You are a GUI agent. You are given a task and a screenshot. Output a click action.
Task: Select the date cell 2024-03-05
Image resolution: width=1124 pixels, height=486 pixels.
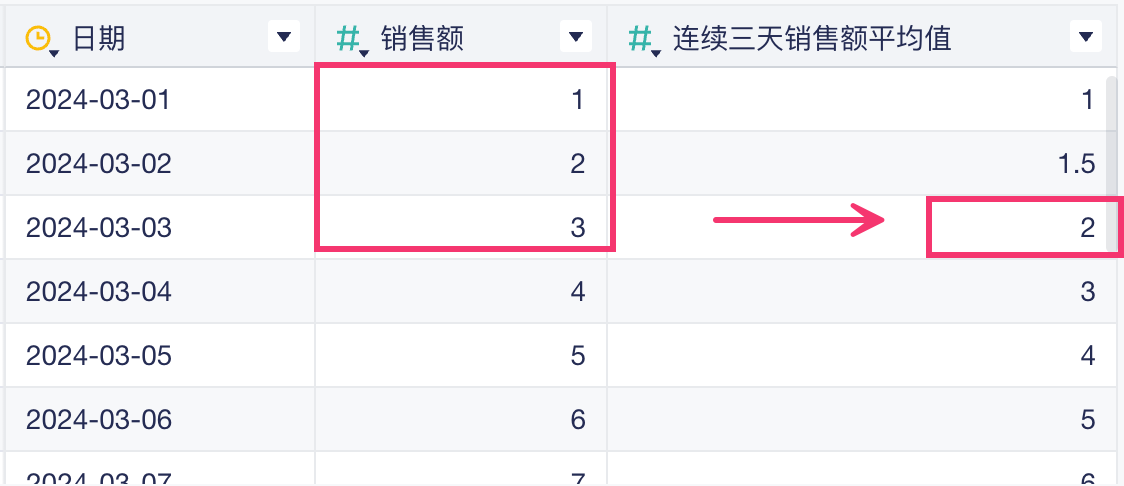click(x=98, y=356)
